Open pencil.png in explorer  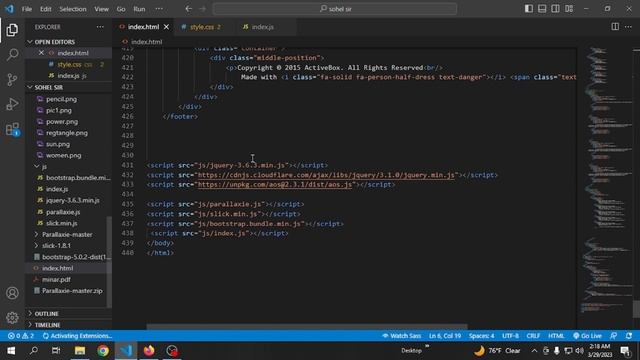61,99
